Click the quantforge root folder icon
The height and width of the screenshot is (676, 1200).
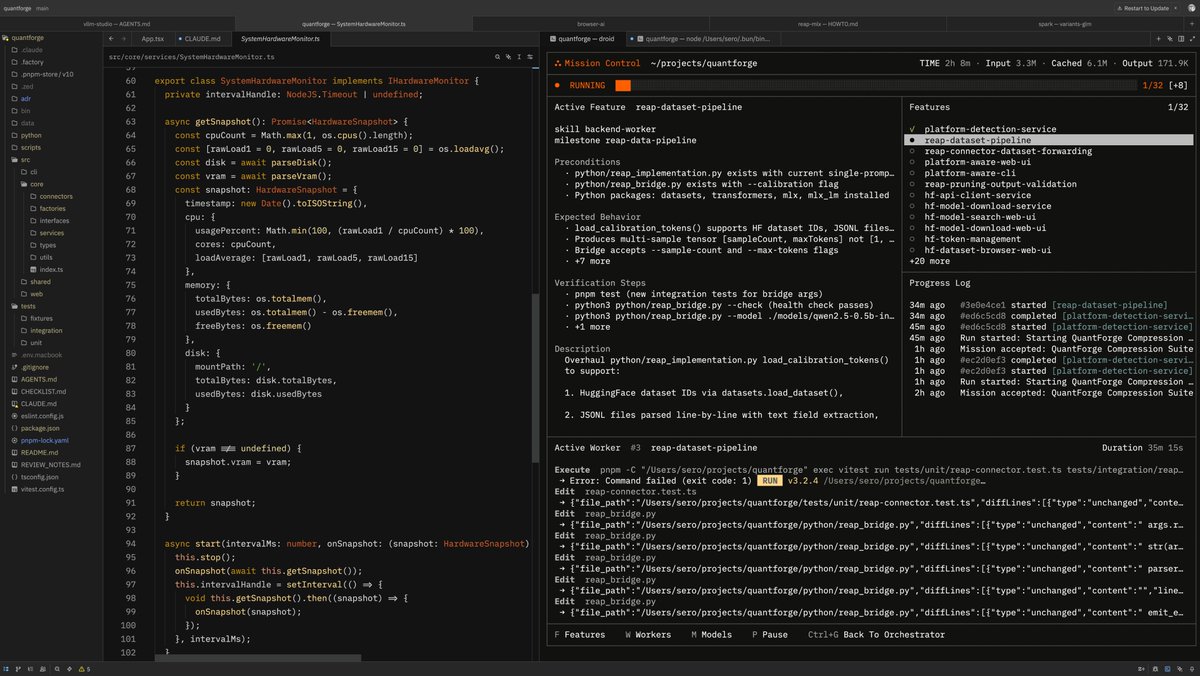(5, 38)
